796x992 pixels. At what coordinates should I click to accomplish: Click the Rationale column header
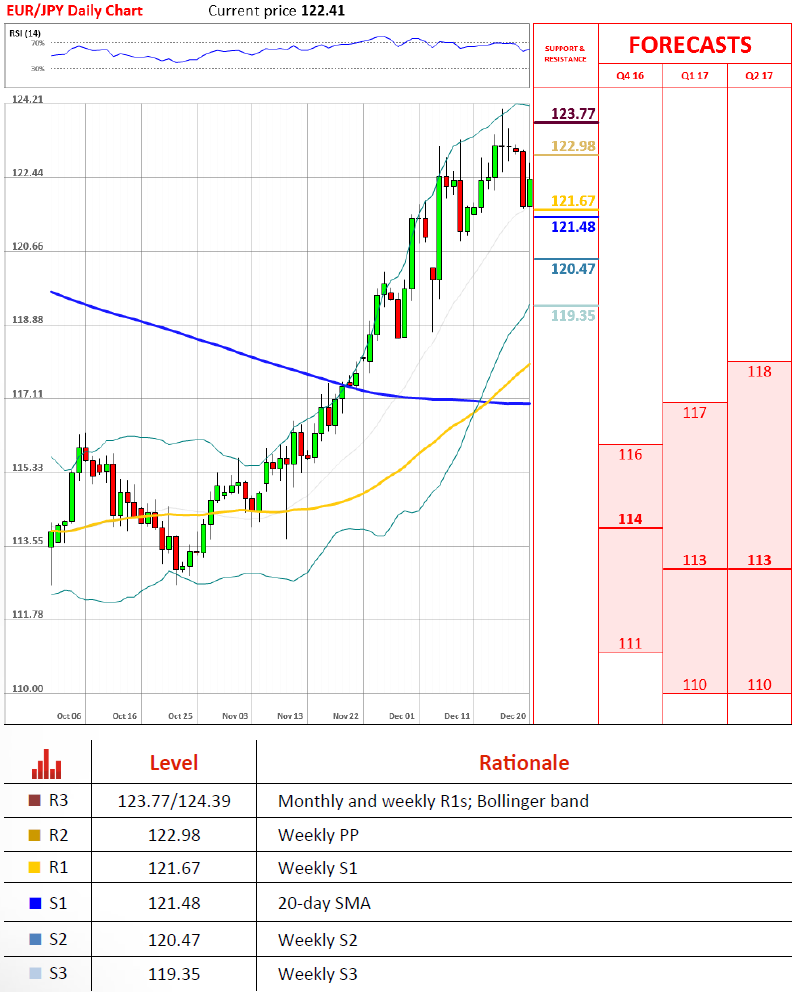(x=524, y=763)
